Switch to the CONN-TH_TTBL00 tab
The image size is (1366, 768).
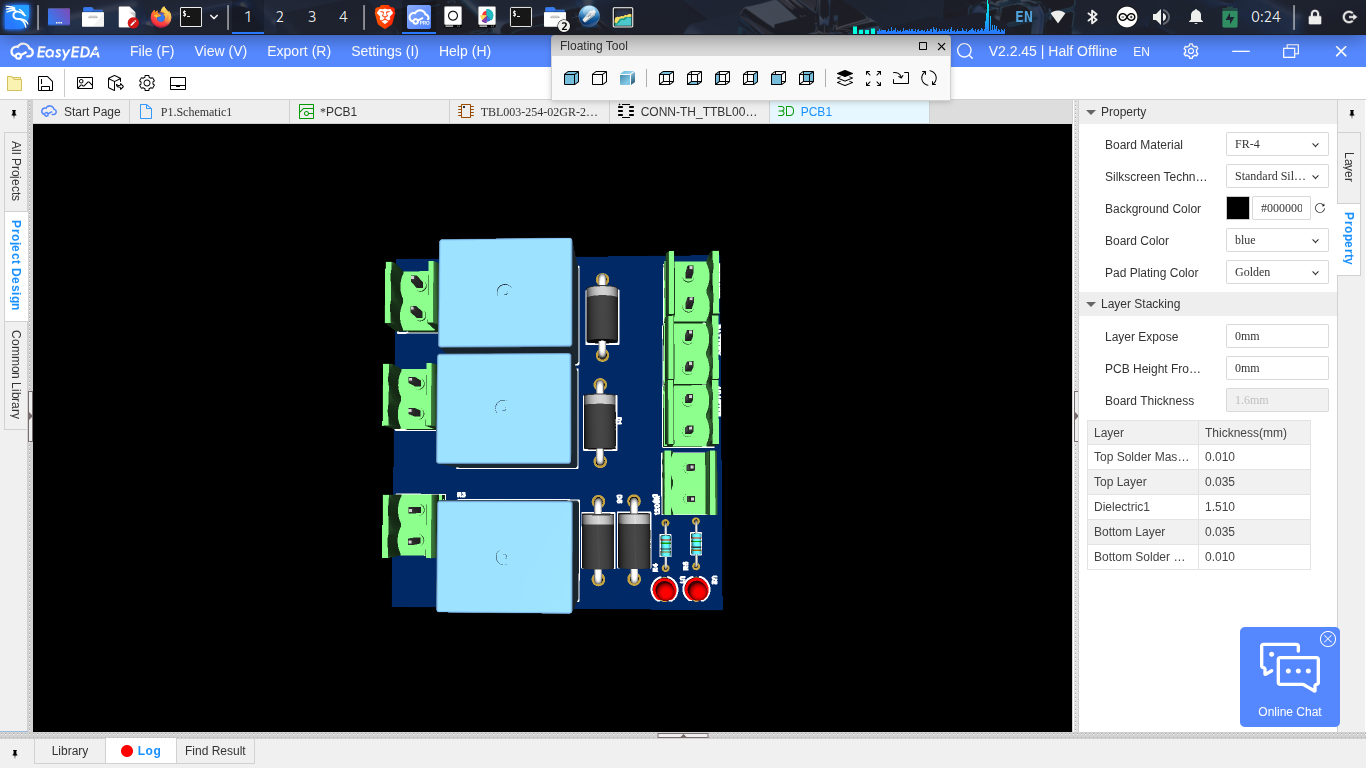point(690,112)
